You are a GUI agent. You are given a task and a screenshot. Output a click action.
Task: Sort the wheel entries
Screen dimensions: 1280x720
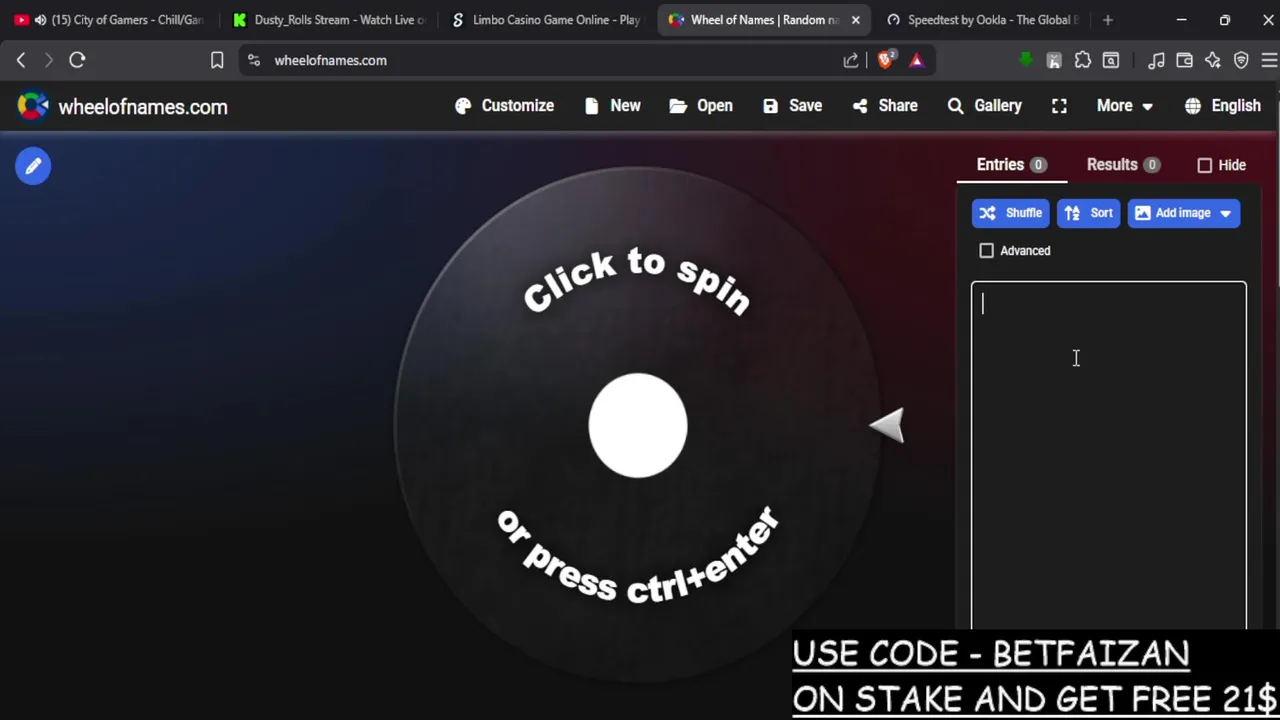[1088, 213]
